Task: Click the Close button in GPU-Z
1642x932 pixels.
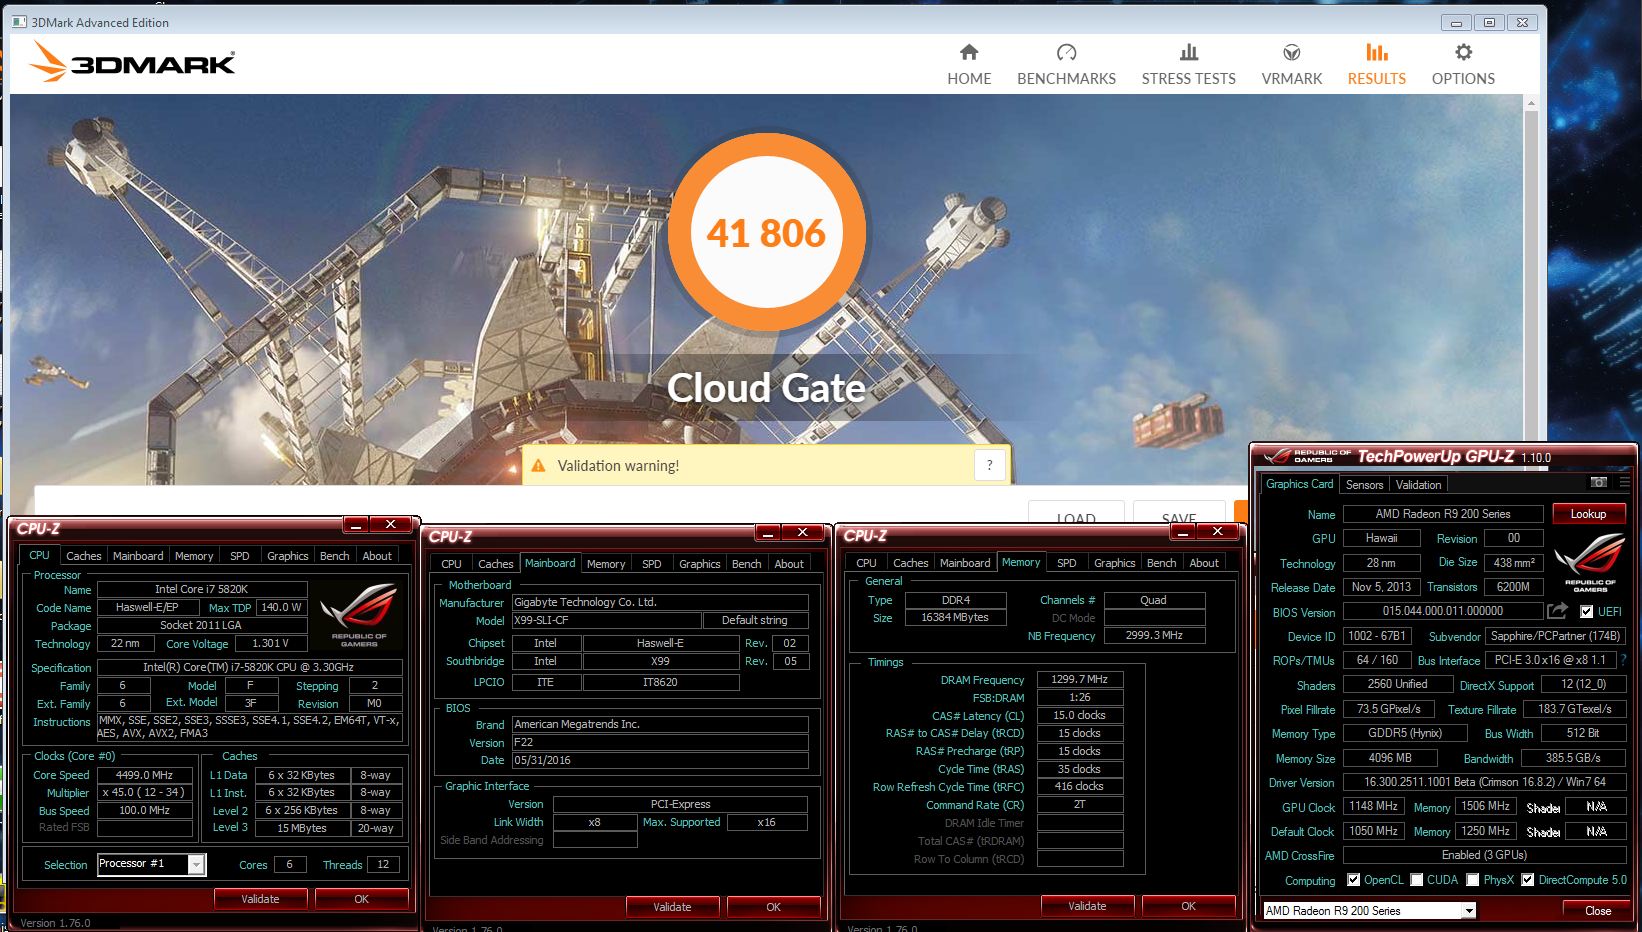Action: click(1598, 911)
